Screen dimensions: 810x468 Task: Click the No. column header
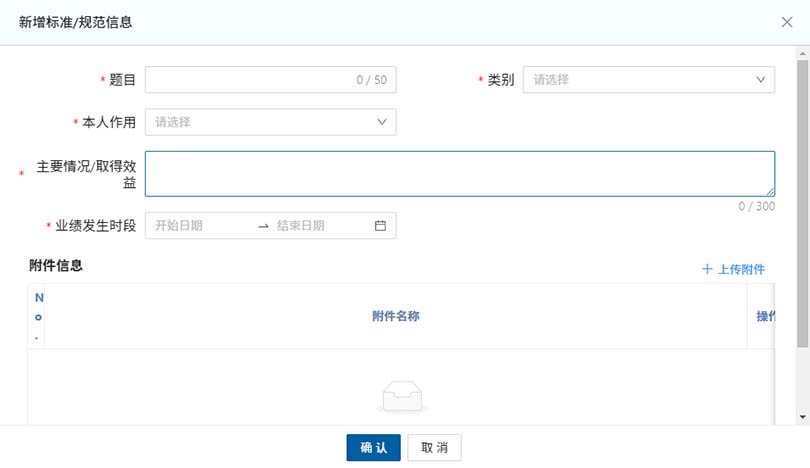tap(38, 316)
